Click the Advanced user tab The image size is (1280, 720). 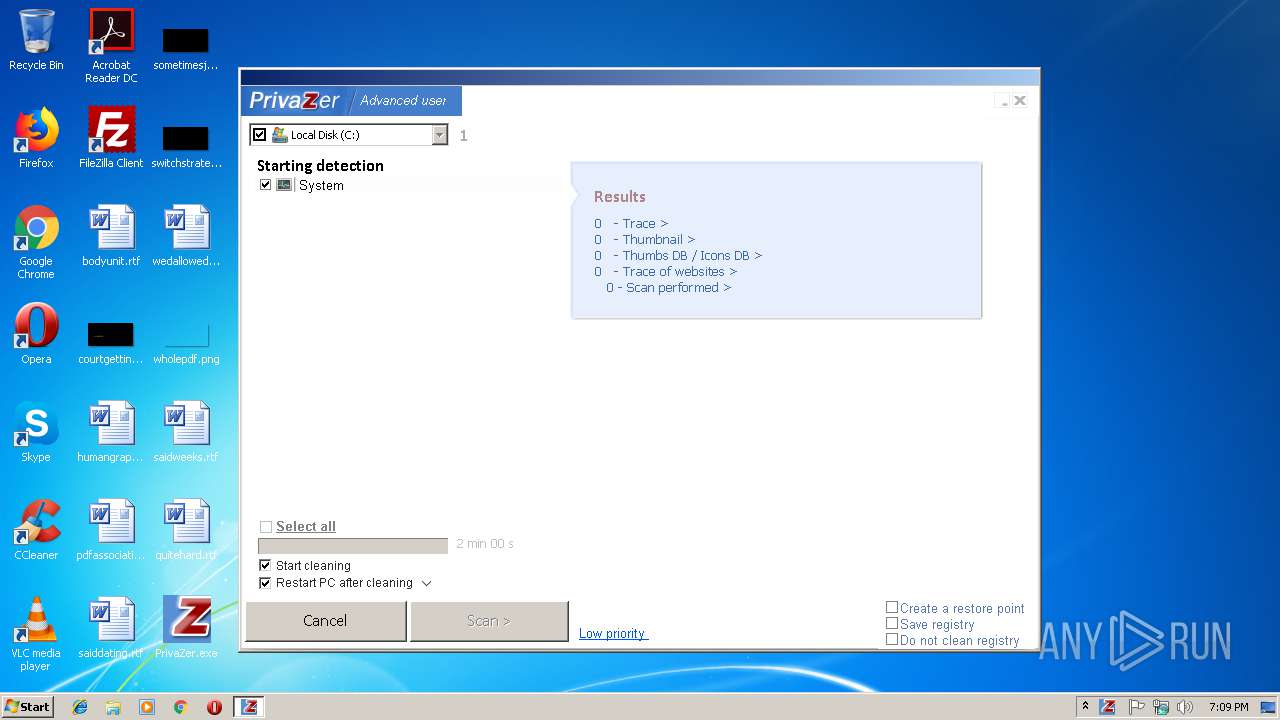(x=403, y=100)
